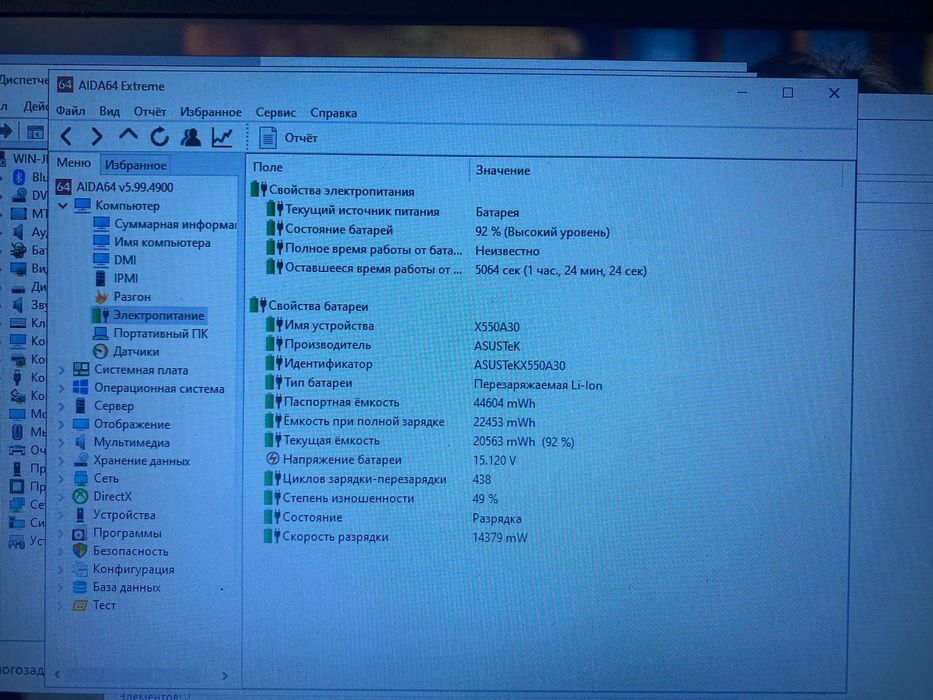Select Имя компьютера tree item
The width and height of the screenshot is (933, 700).
point(152,242)
